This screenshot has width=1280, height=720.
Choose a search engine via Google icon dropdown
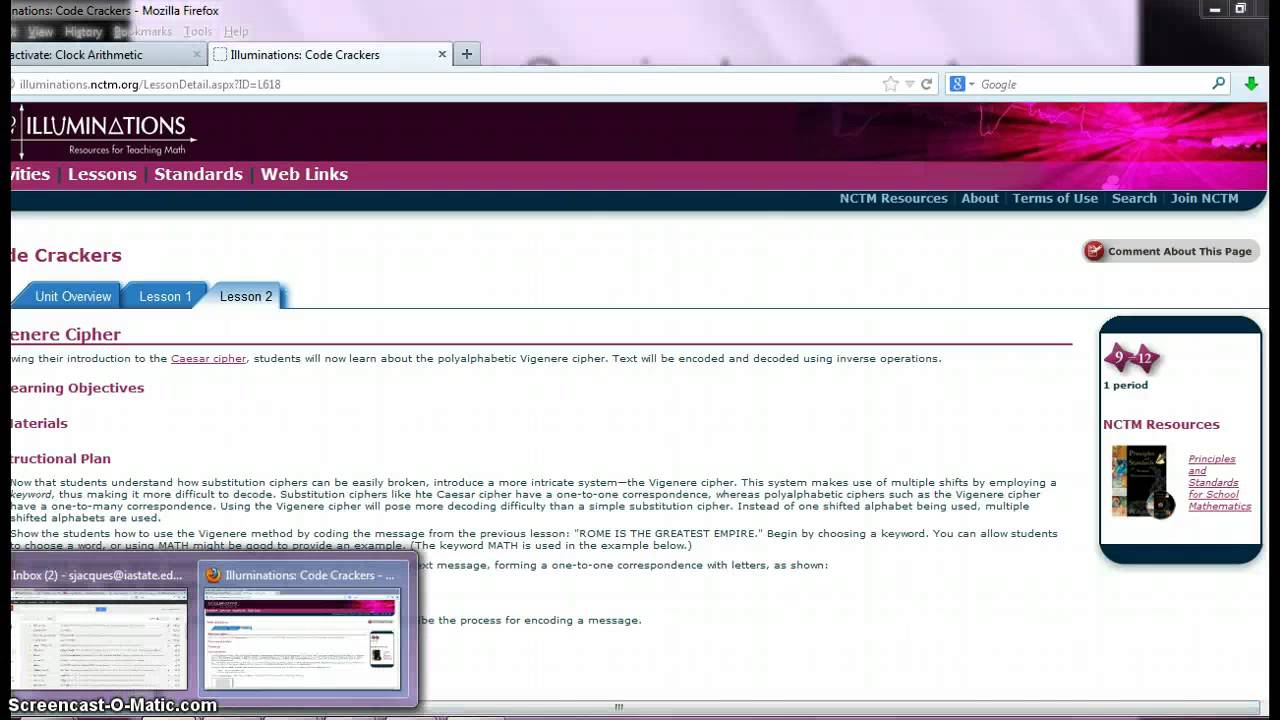(961, 84)
